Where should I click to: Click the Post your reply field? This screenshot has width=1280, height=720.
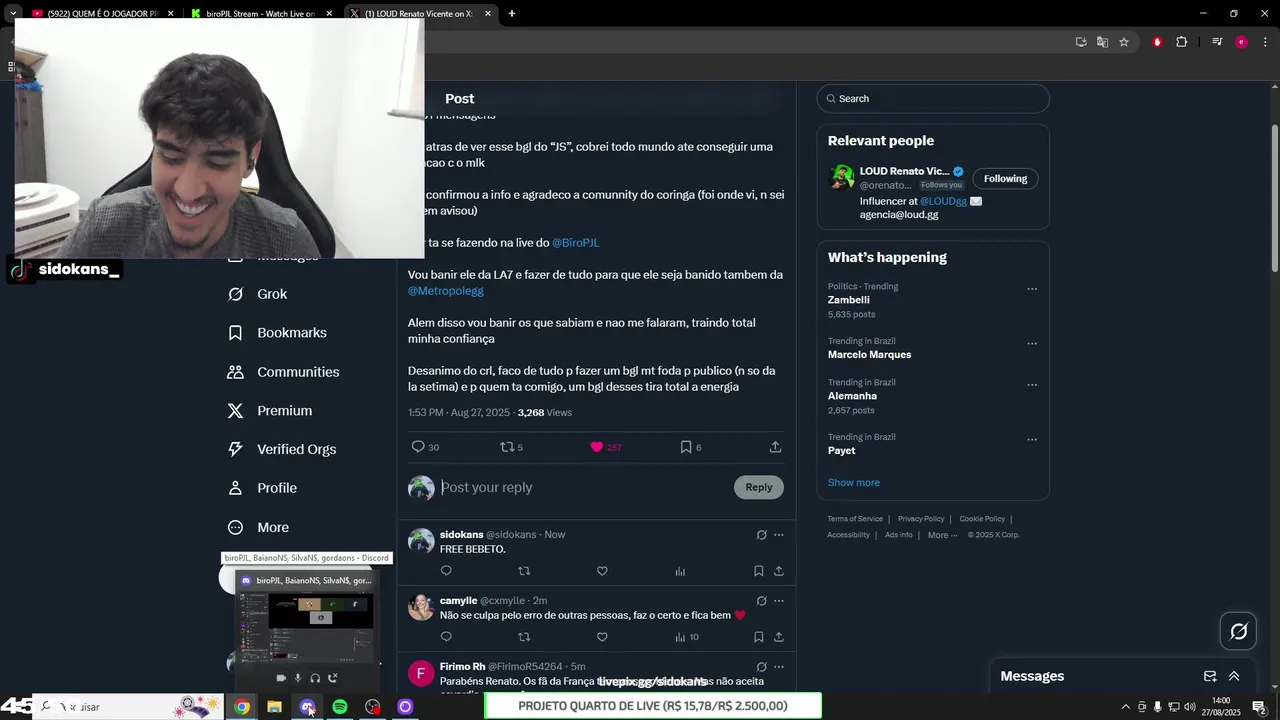[584, 487]
